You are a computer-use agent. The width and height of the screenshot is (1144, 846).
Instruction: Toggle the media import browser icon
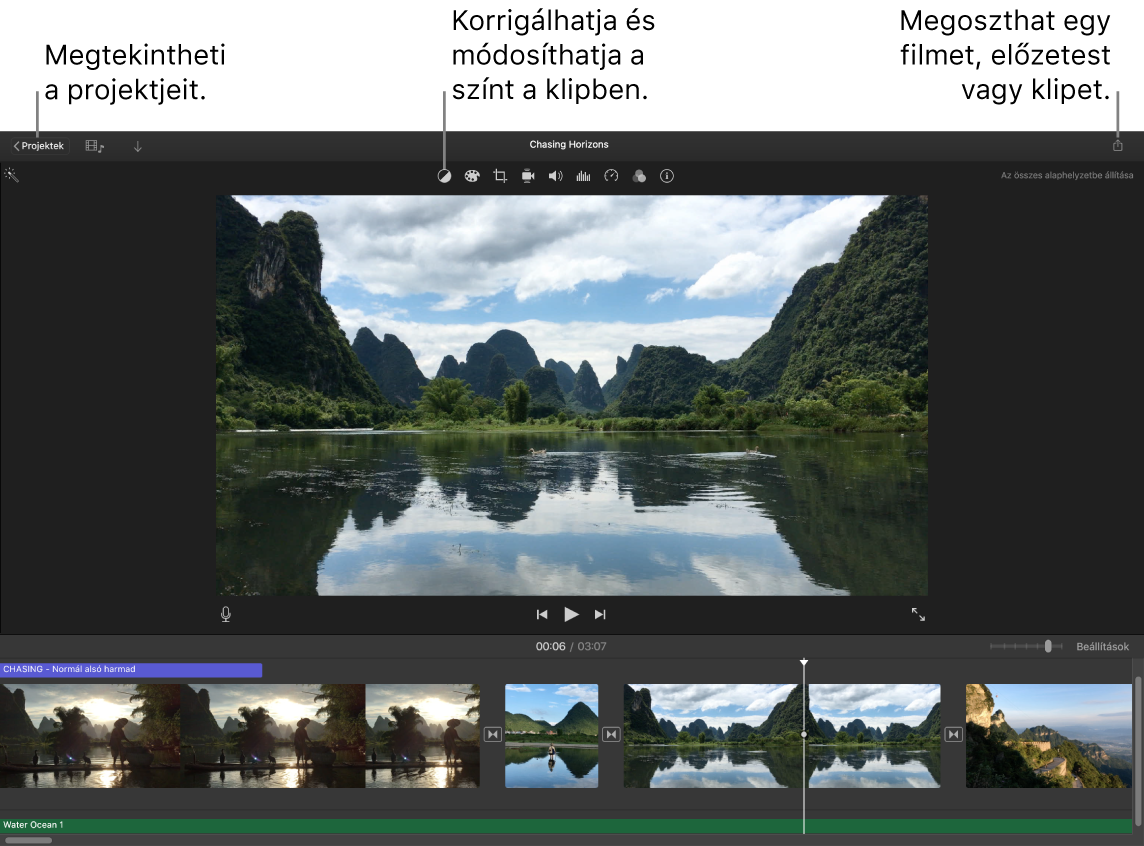pyautogui.click(x=92, y=145)
